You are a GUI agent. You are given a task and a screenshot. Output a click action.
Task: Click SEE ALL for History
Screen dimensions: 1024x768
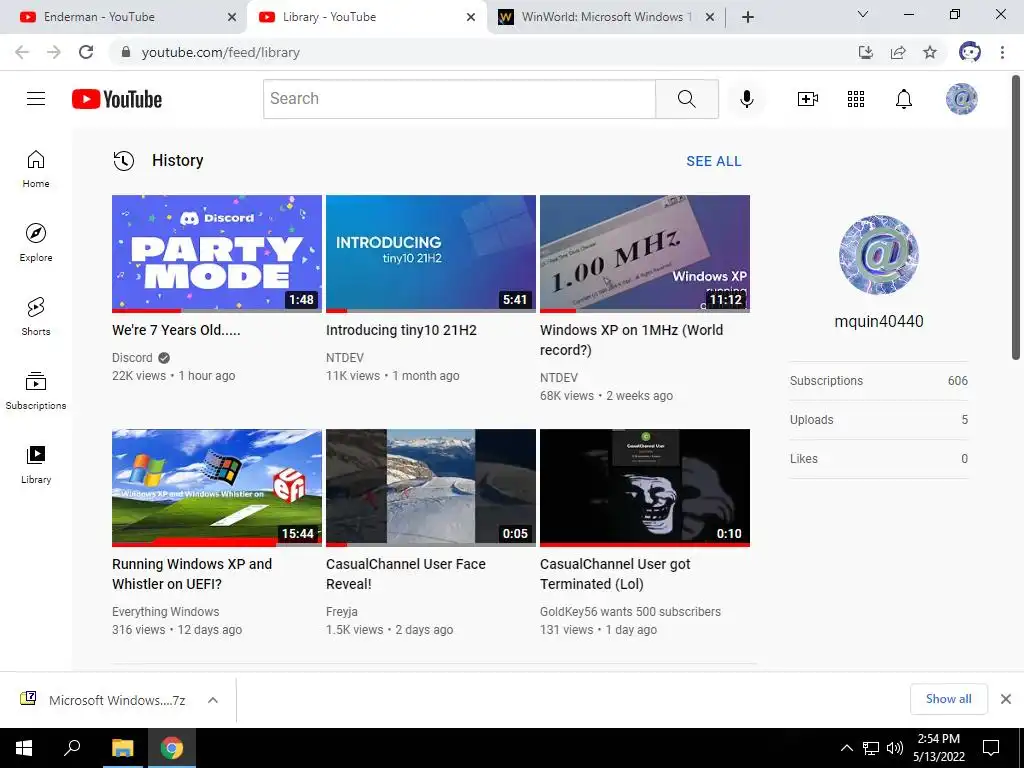click(714, 161)
